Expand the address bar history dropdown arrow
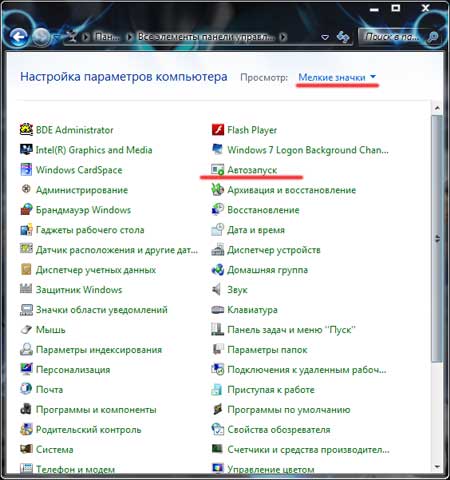450x480 pixels. point(325,37)
